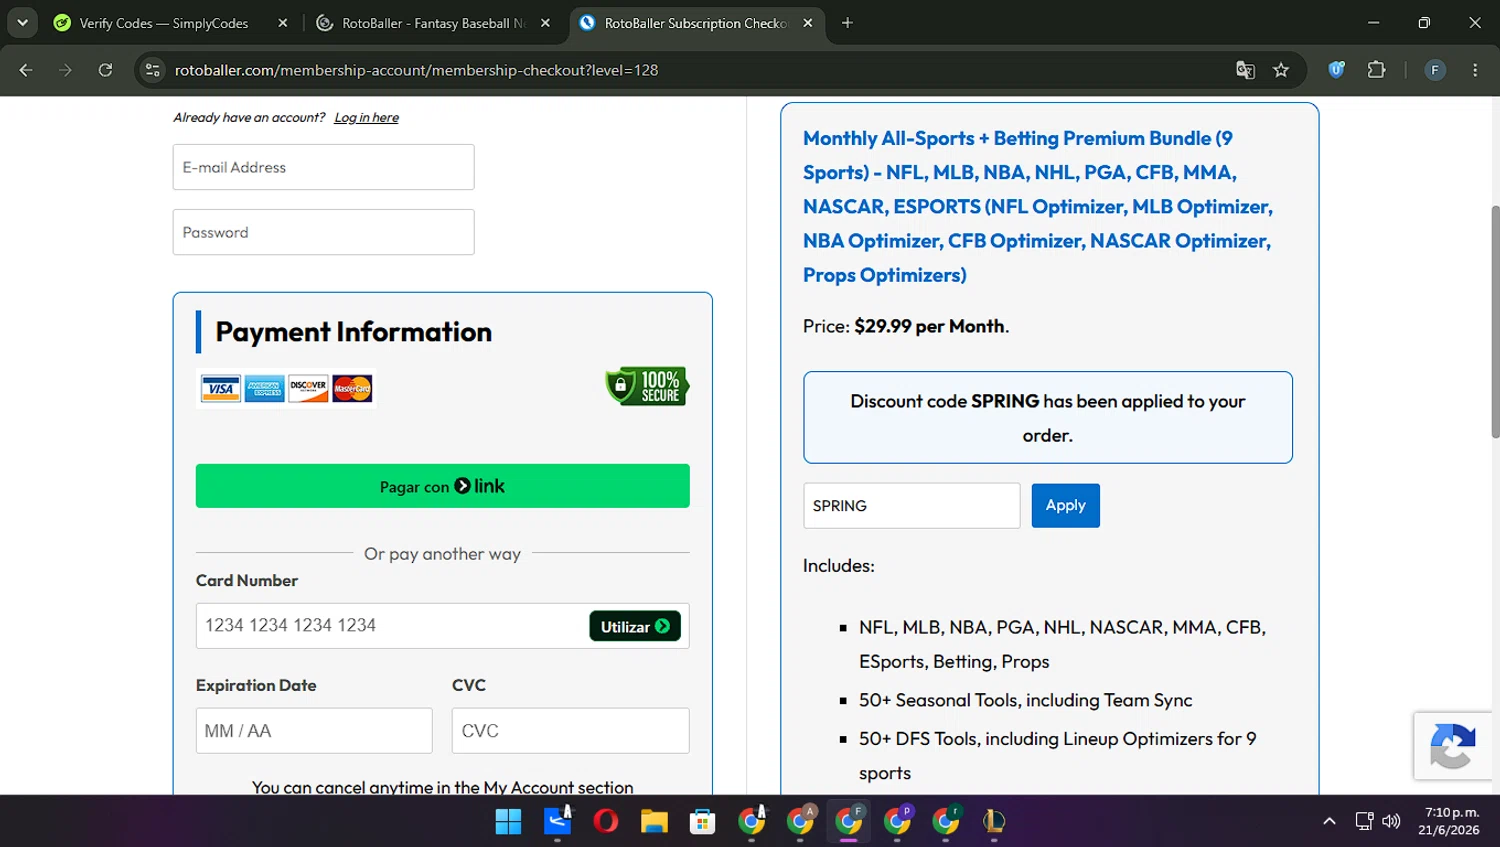Open Microsoft Store from the taskbar
This screenshot has width=1500, height=847.
click(x=702, y=821)
